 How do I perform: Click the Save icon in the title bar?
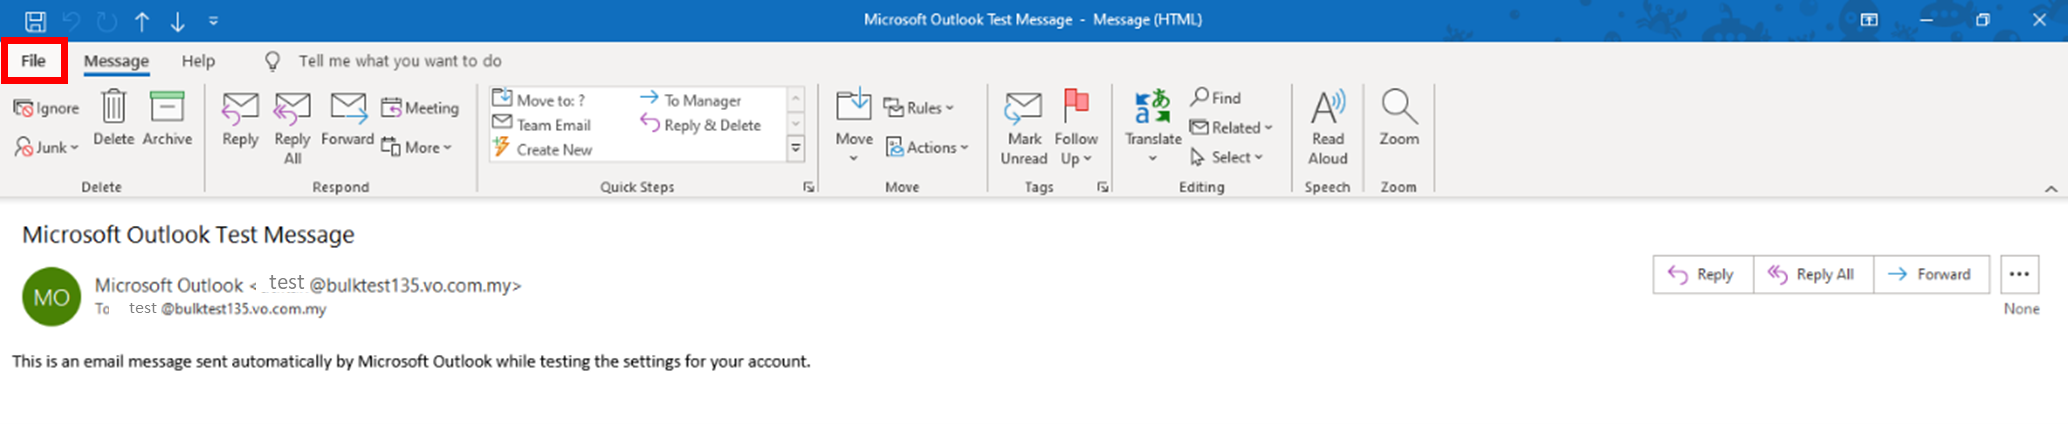point(35,20)
